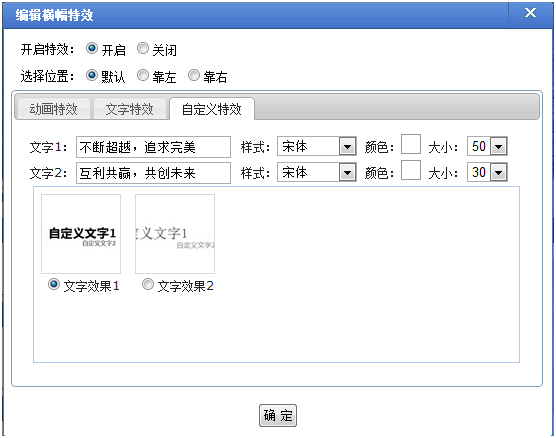This screenshot has width=556, height=438.
Task: Switch to the 文字特效 tab
Action: click(129, 109)
